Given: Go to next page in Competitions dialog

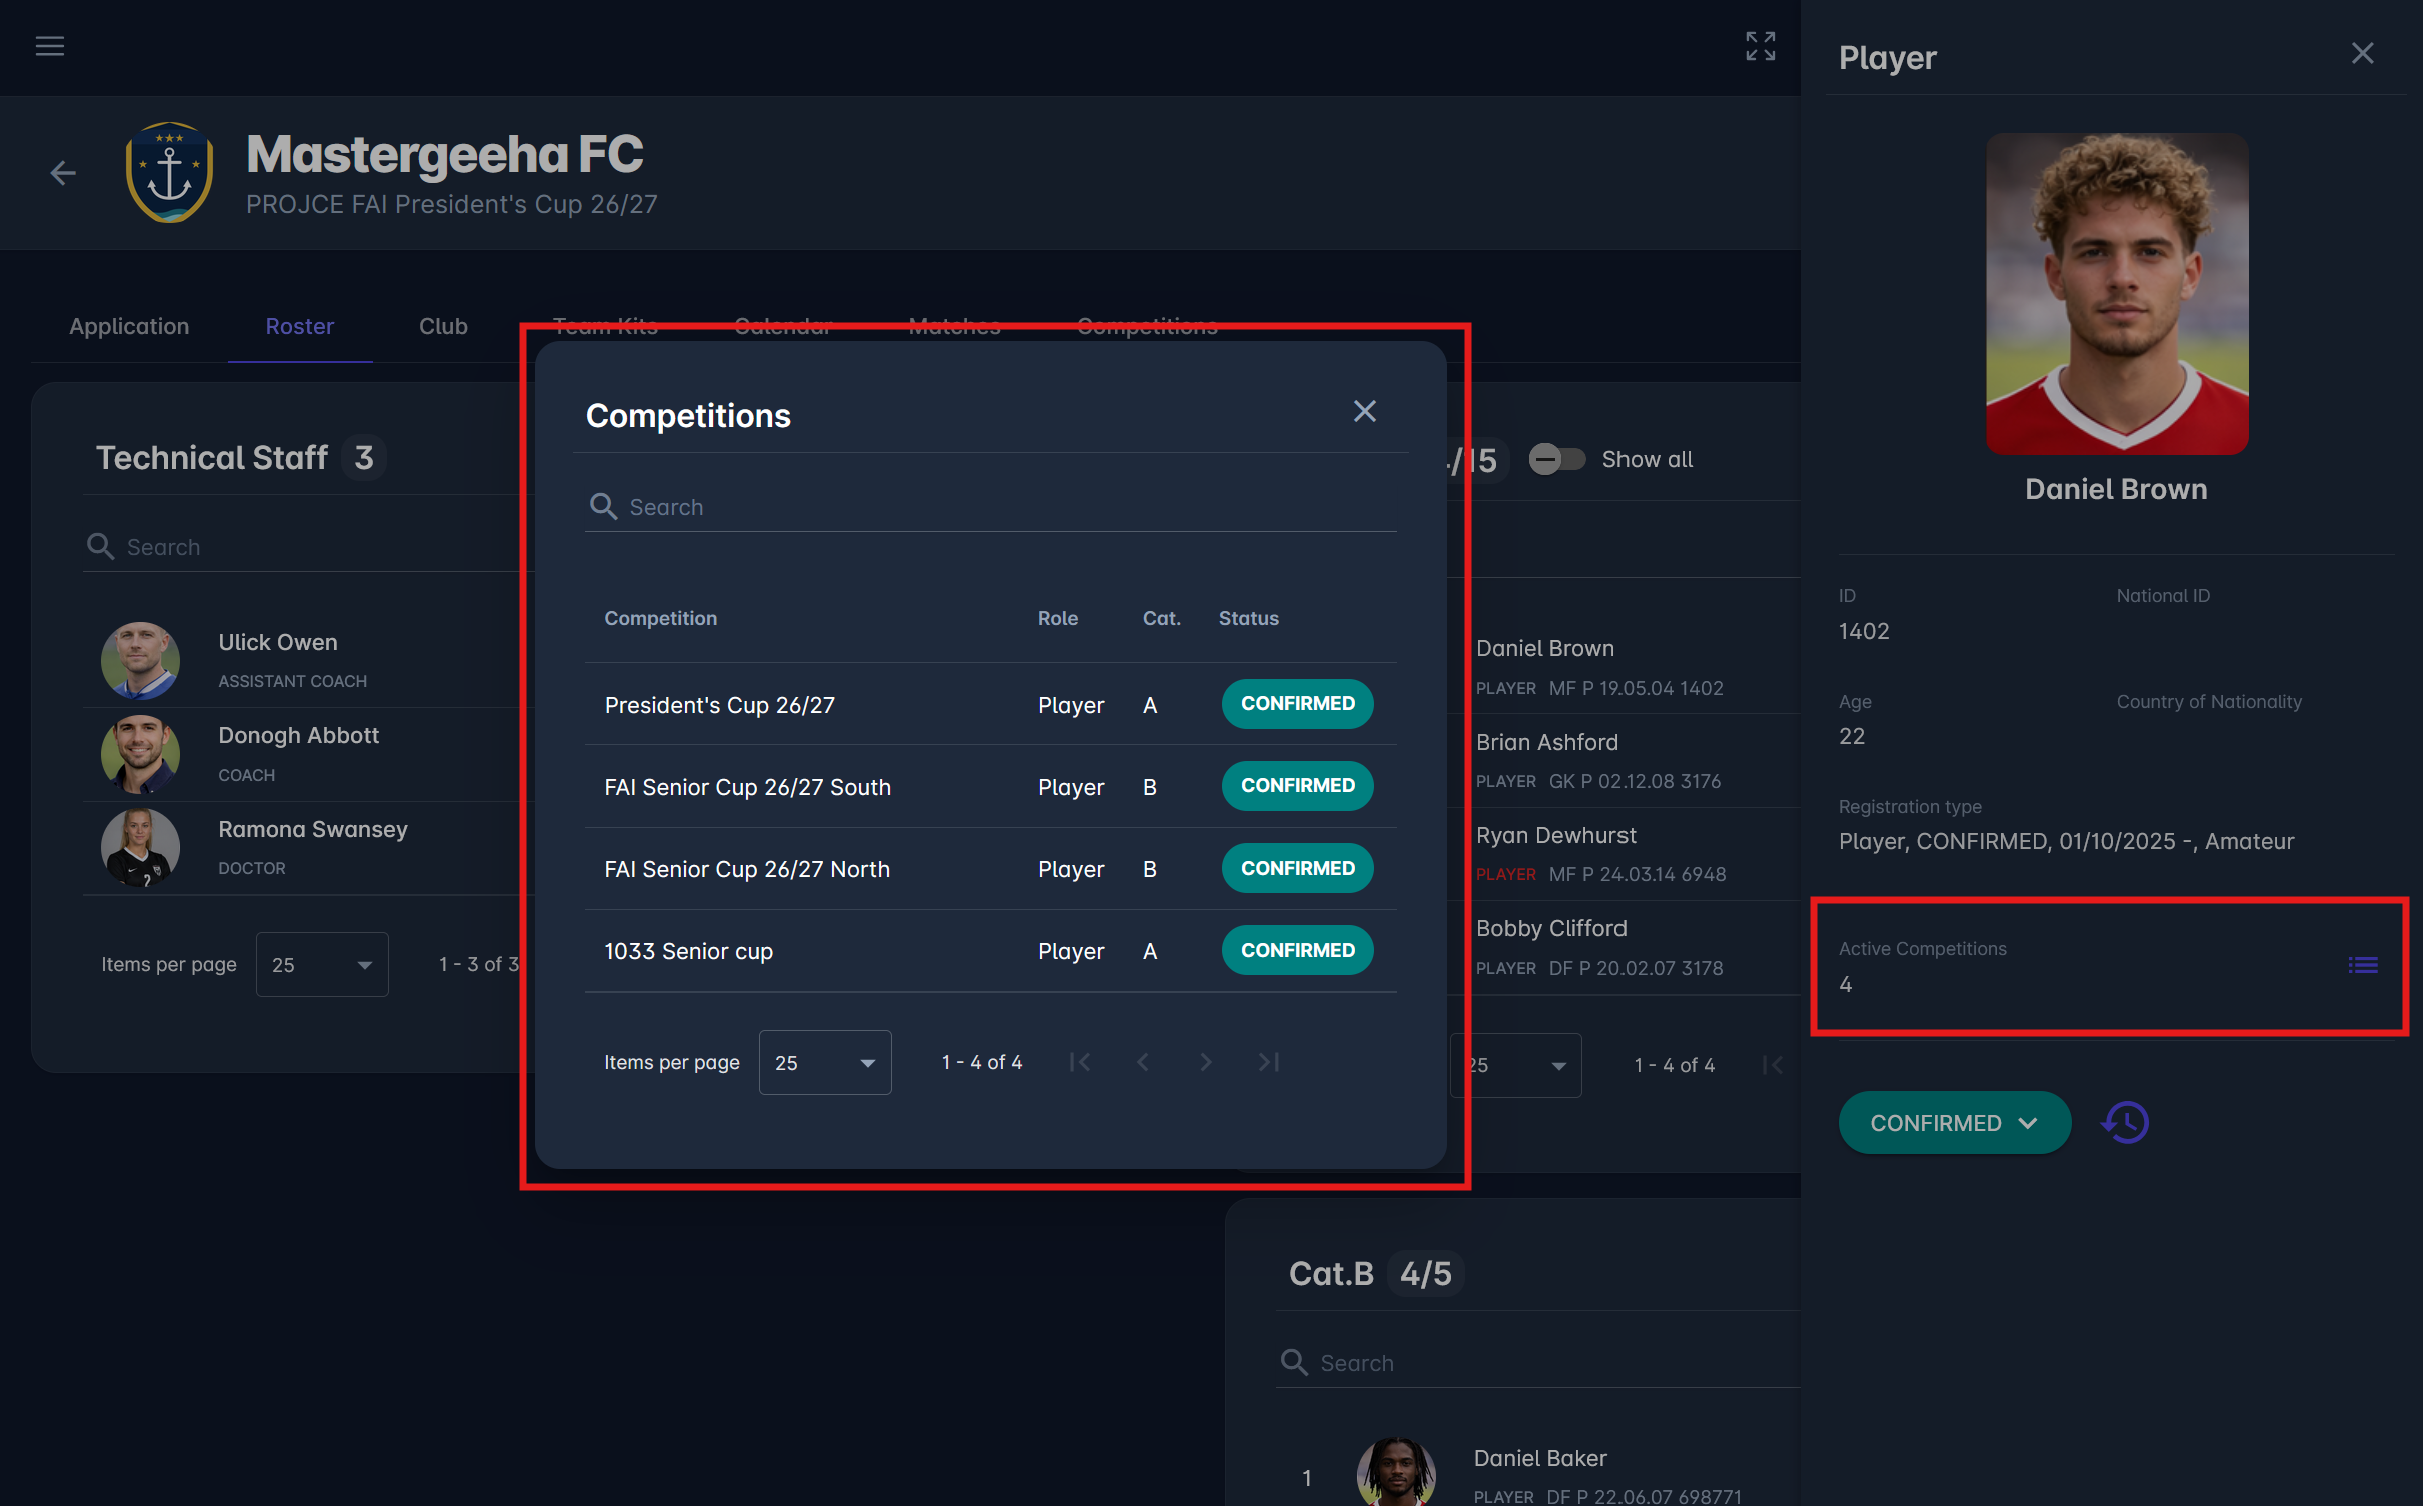Looking at the screenshot, I should click(1206, 1062).
